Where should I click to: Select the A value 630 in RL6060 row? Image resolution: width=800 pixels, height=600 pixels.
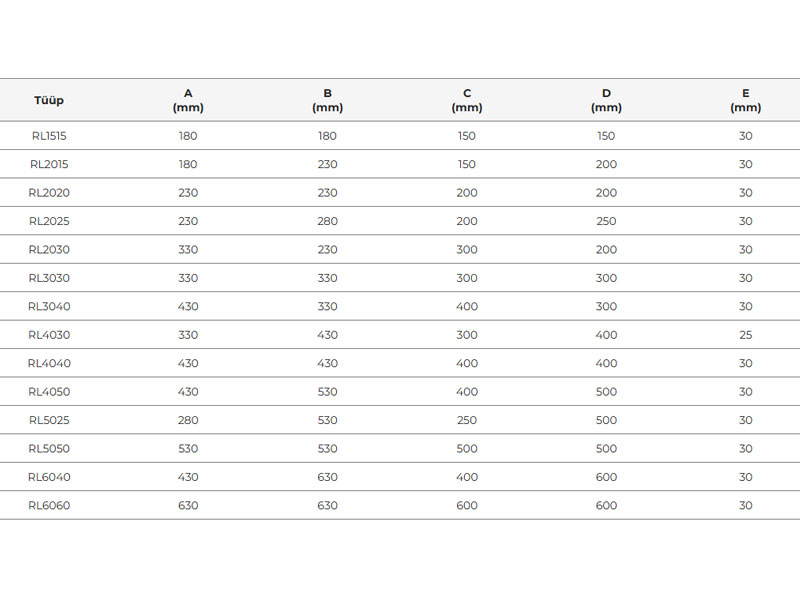point(188,506)
